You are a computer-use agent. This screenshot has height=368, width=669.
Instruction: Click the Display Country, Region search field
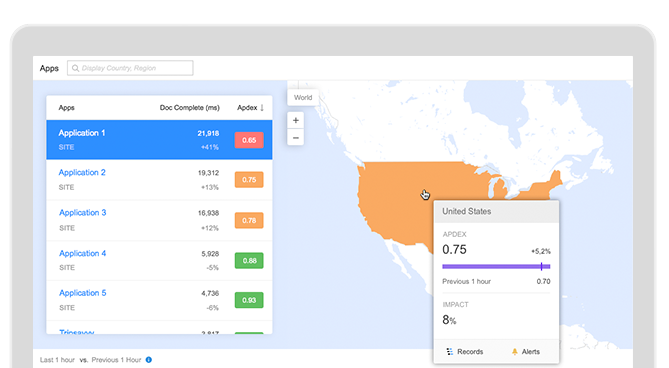(130, 68)
